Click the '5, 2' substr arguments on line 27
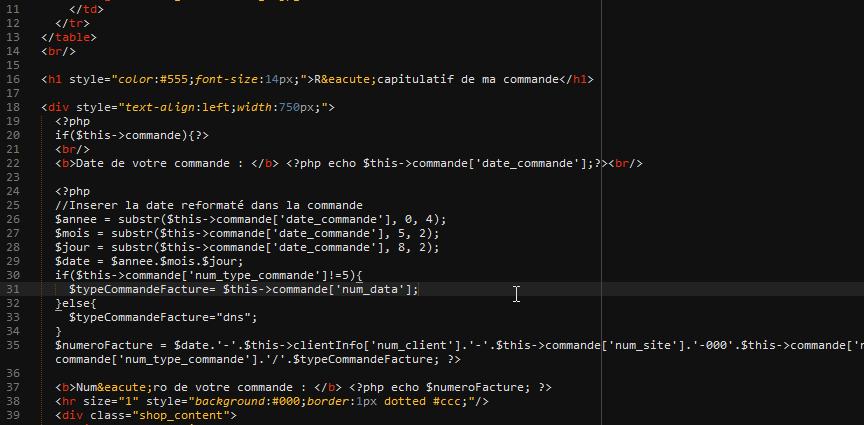This screenshot has width=864, height=425. [412, 234]
